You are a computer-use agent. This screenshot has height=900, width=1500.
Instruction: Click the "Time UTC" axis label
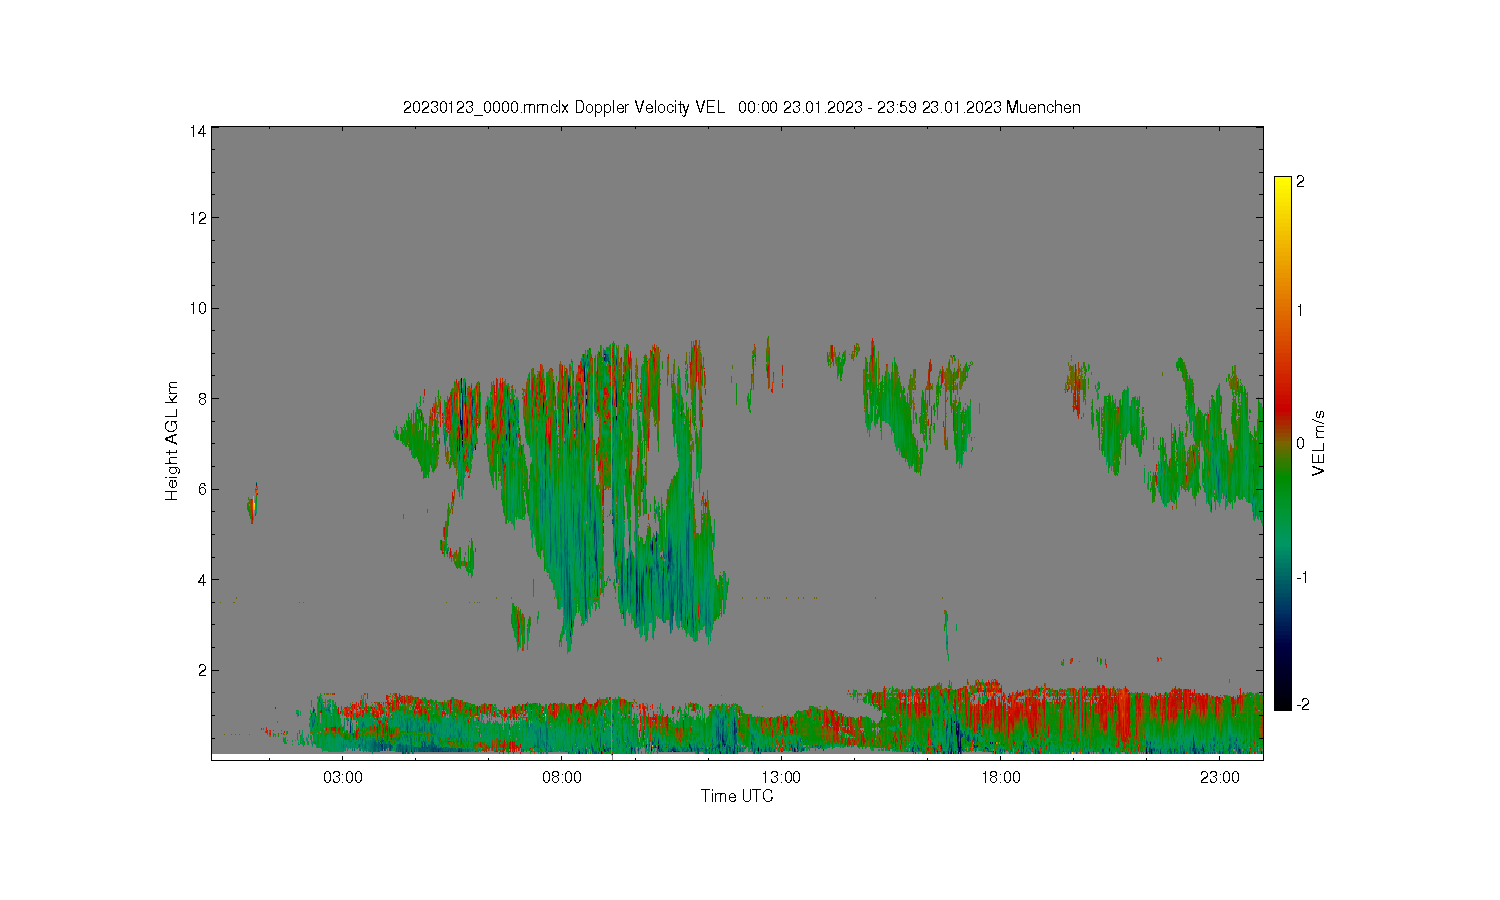737,796
